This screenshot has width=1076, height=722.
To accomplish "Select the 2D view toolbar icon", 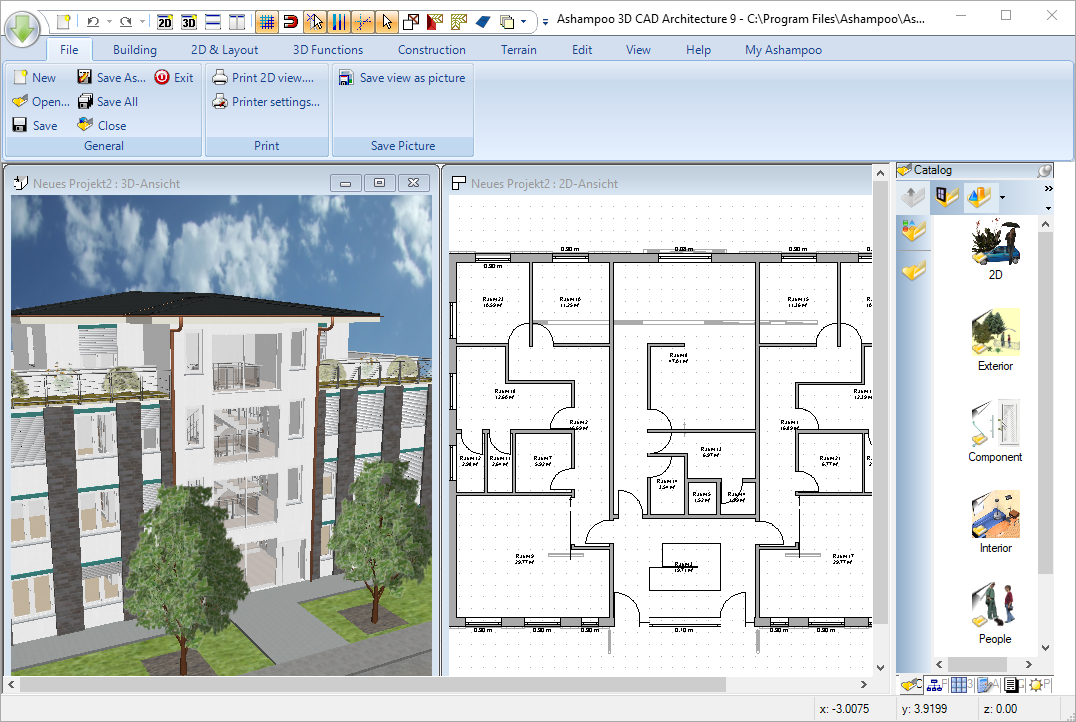I will click(165, 20).
